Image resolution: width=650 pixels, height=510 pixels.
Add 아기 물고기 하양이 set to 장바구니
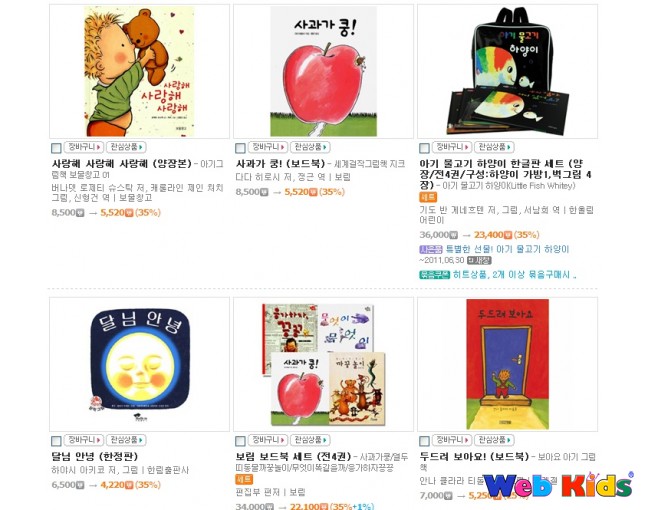tap(452, 147)
